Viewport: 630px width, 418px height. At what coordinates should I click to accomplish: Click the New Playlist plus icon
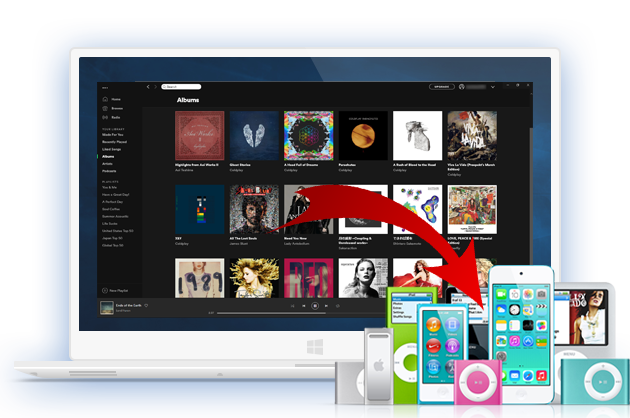coord(105,291)
